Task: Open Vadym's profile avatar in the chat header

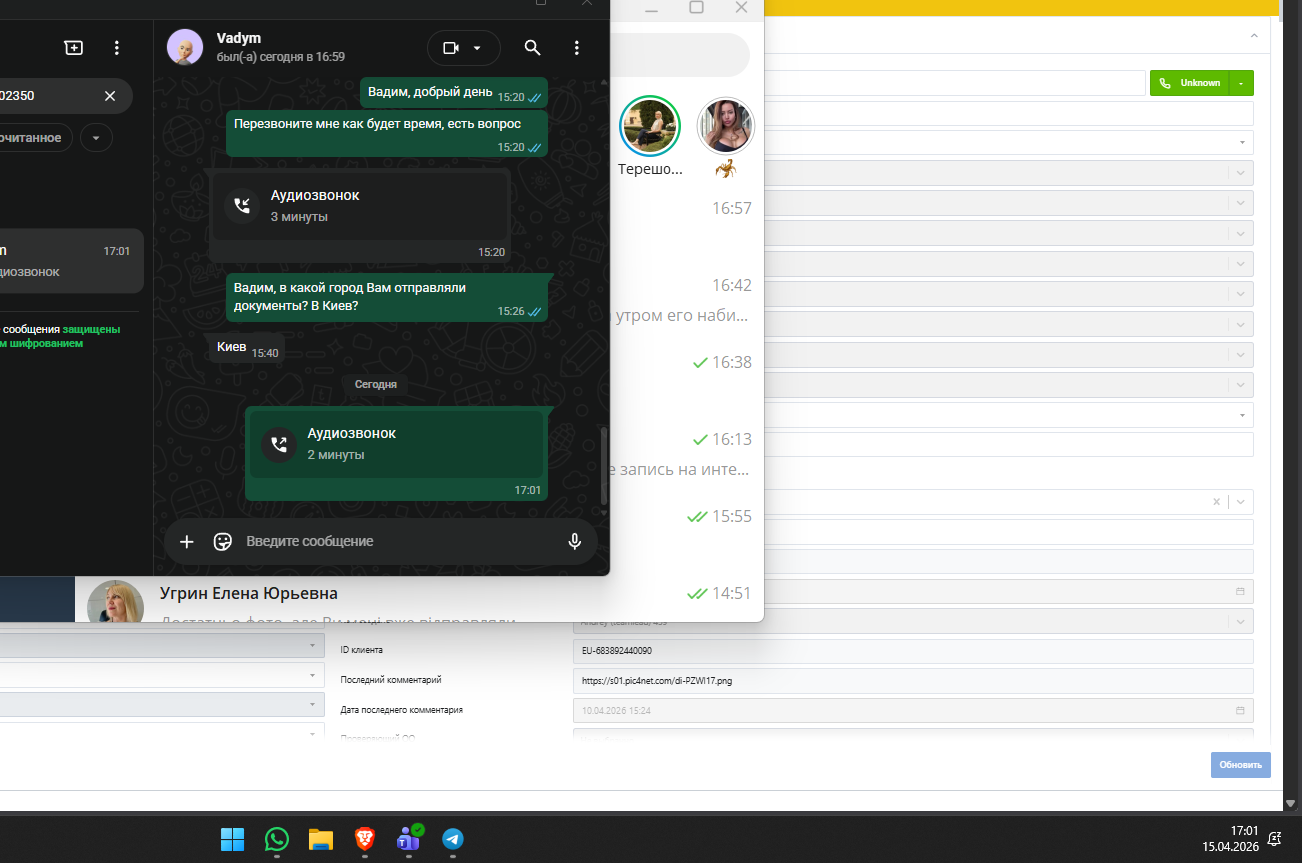Action: (x=185, y=47)
